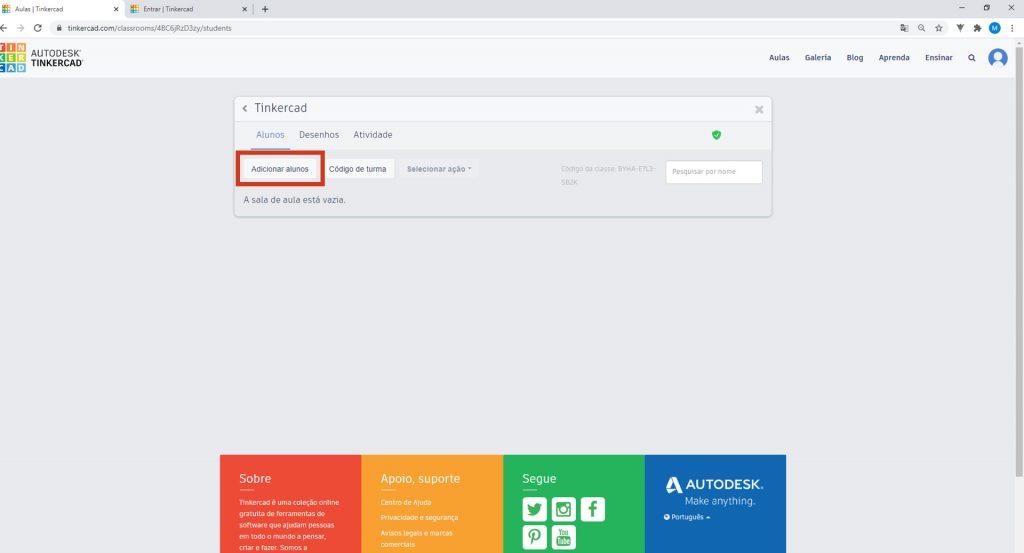
Task: Click the Segue footer heading
Action: click(539, 479)
